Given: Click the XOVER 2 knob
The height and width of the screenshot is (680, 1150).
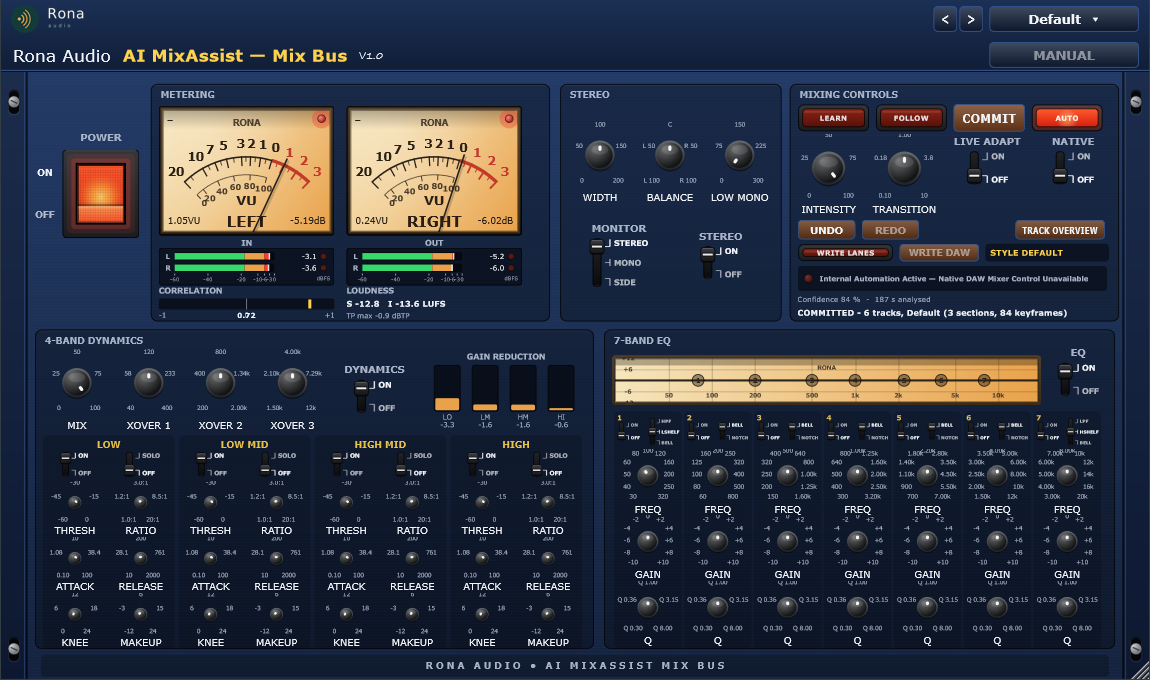Looking at the screenshot, I should (220, 382).
